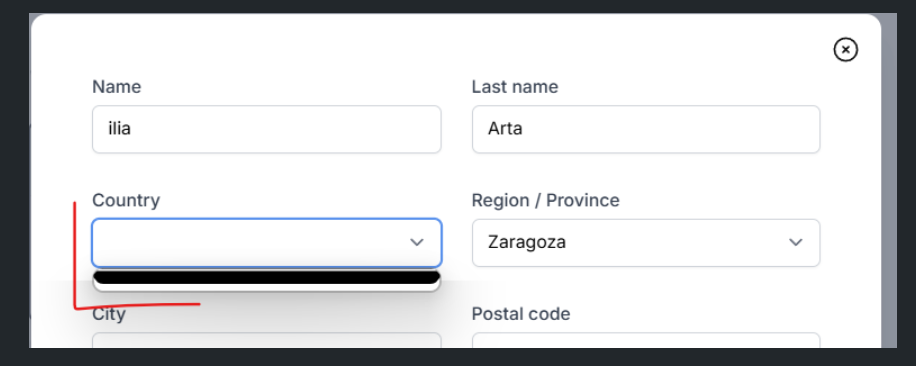
Task: Expand the Region / Province dropdown showing Zaragoza
Action: 646,243
